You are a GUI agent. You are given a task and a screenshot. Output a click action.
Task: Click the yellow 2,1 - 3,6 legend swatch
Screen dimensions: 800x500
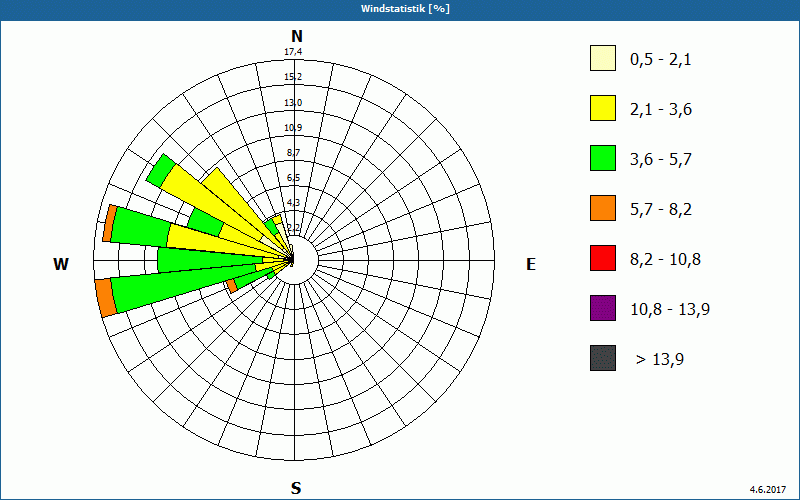click(x=603, y=108)
